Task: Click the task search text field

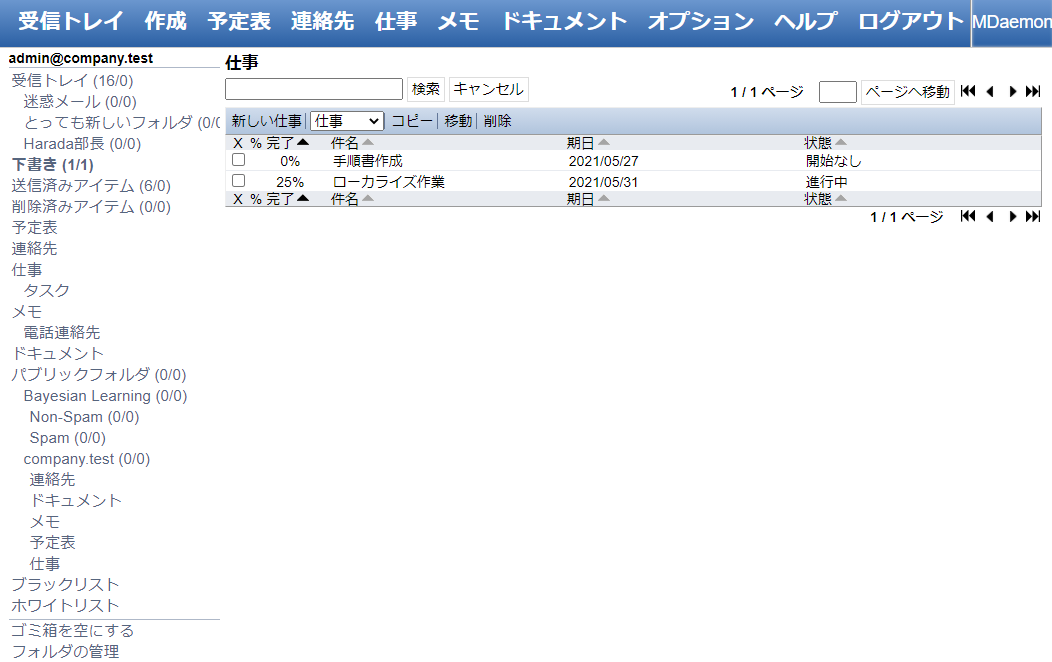Action: (x=314, y=89)
